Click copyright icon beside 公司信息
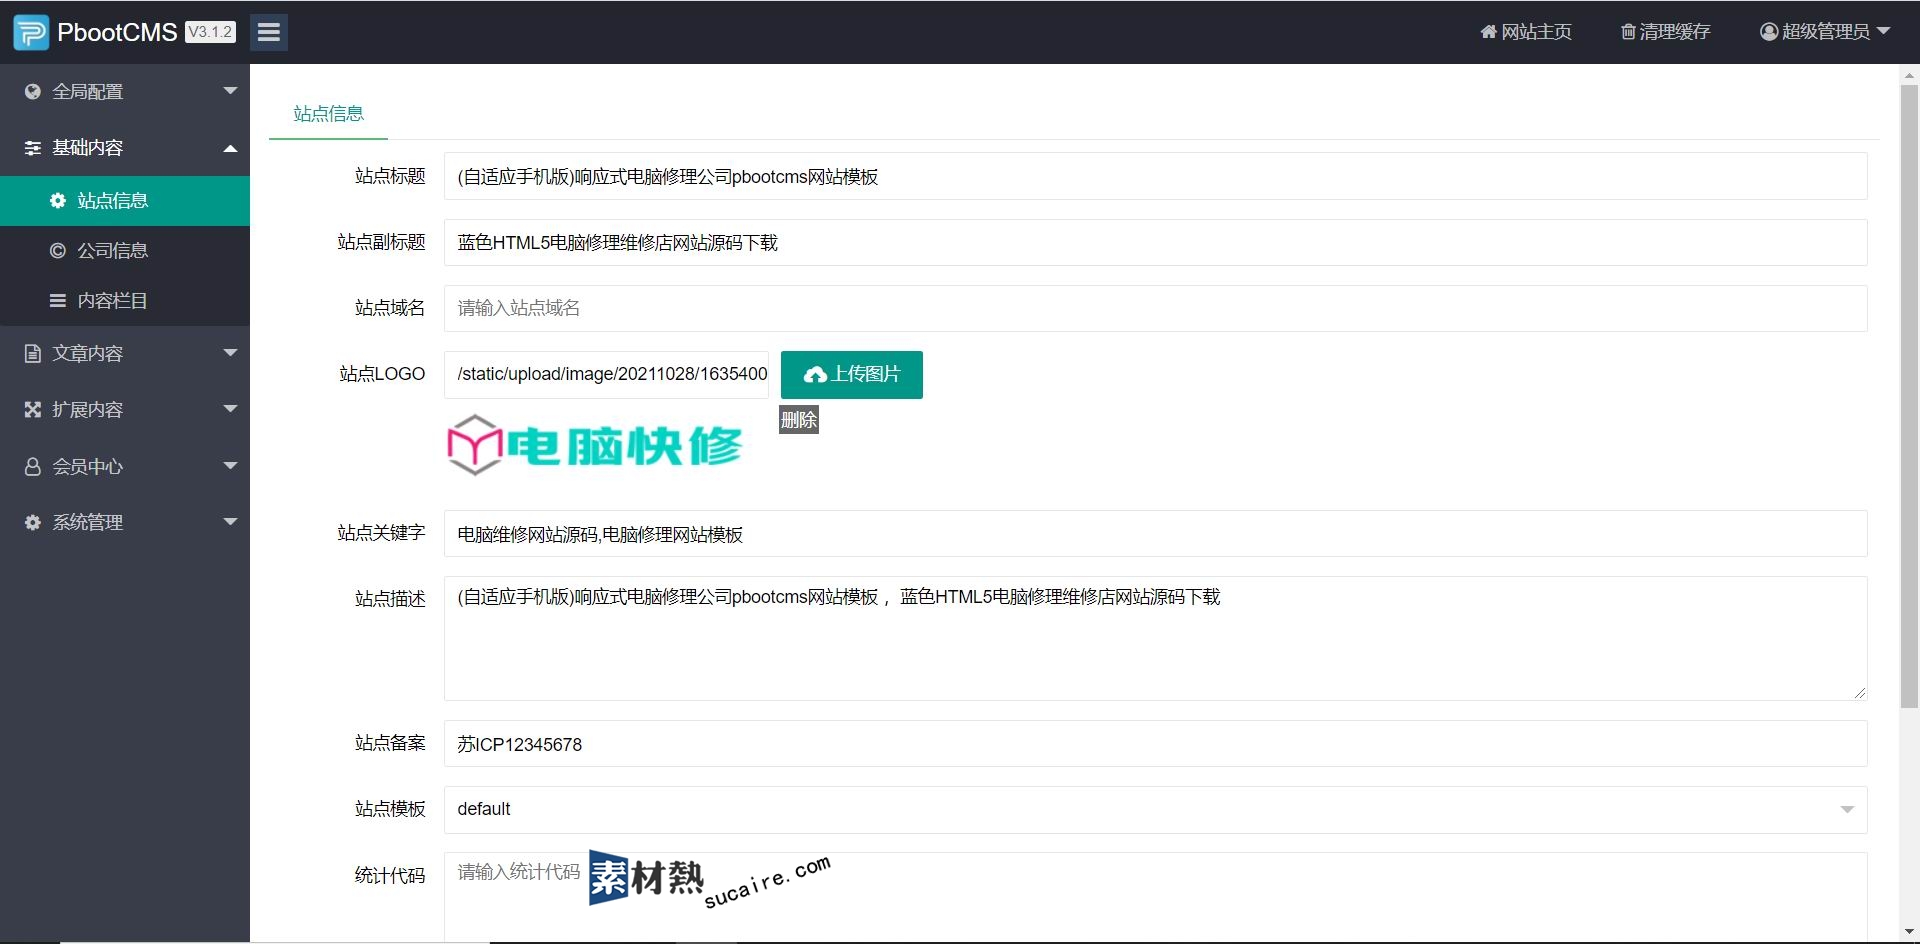Screen dimensions: 1920x944 [58, 251]
